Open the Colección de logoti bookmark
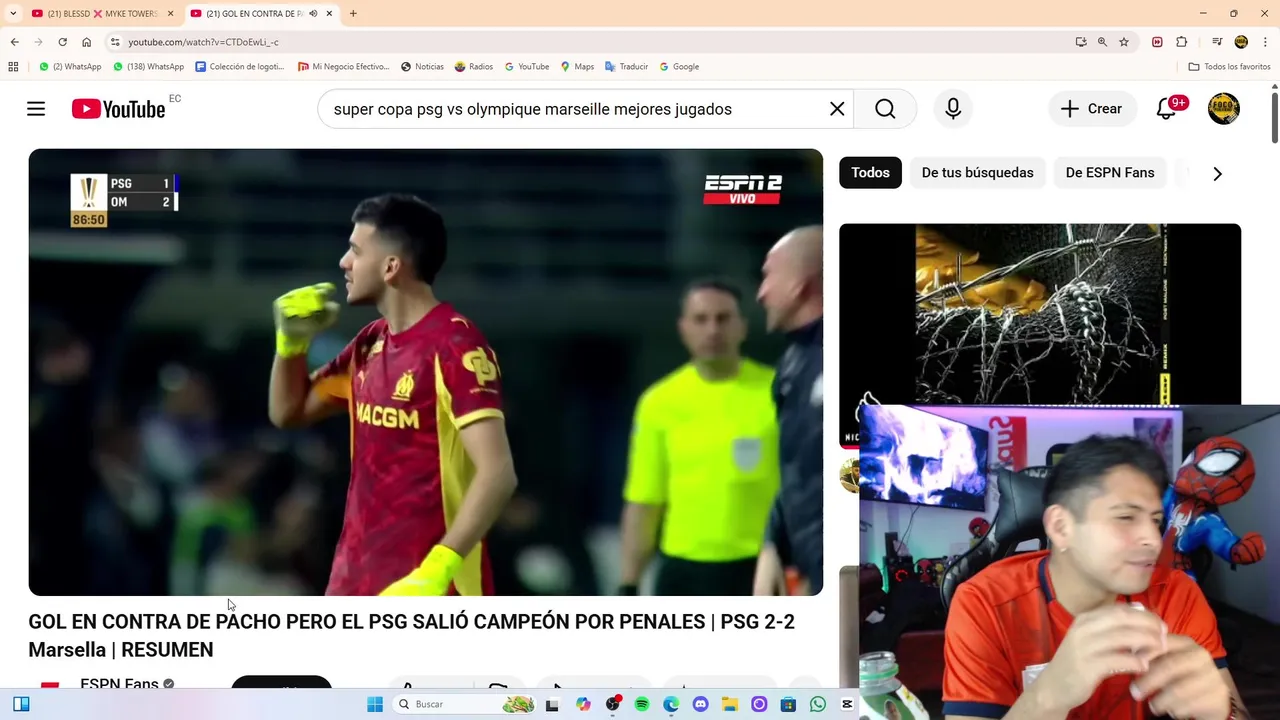1280x720 pixels. [240, 67]
